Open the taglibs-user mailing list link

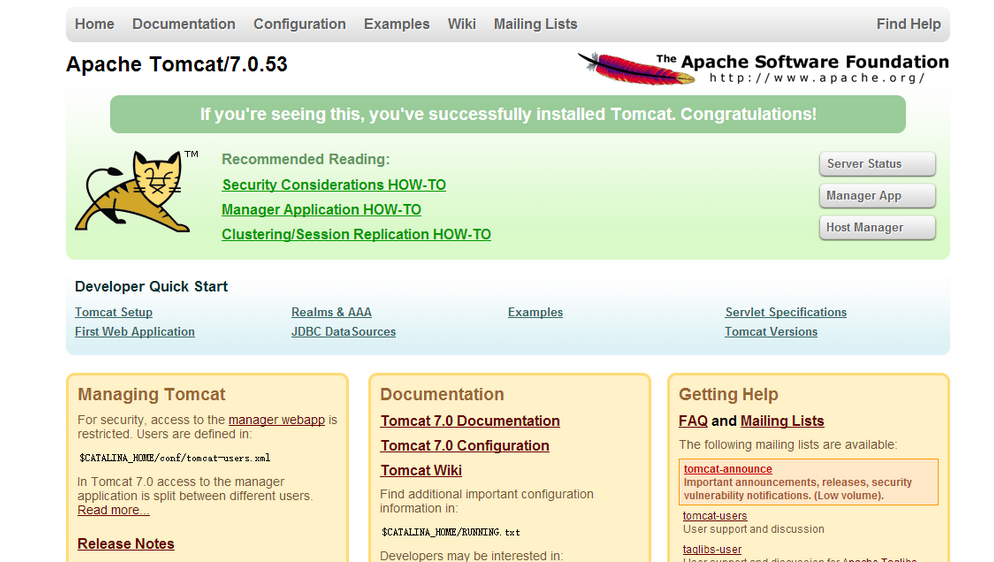(712, 550)
